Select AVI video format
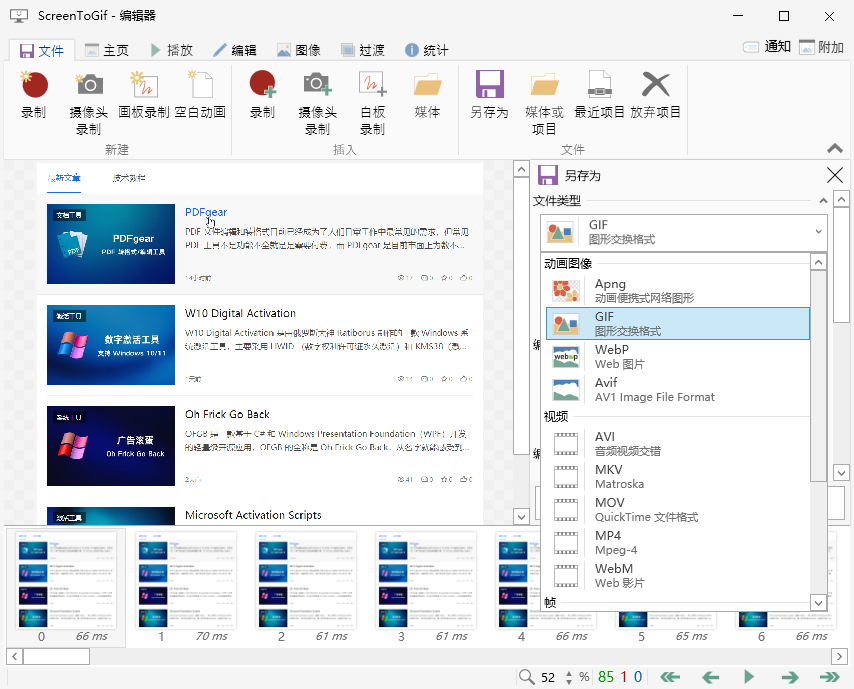854x689 pixels. coord(678,444)
